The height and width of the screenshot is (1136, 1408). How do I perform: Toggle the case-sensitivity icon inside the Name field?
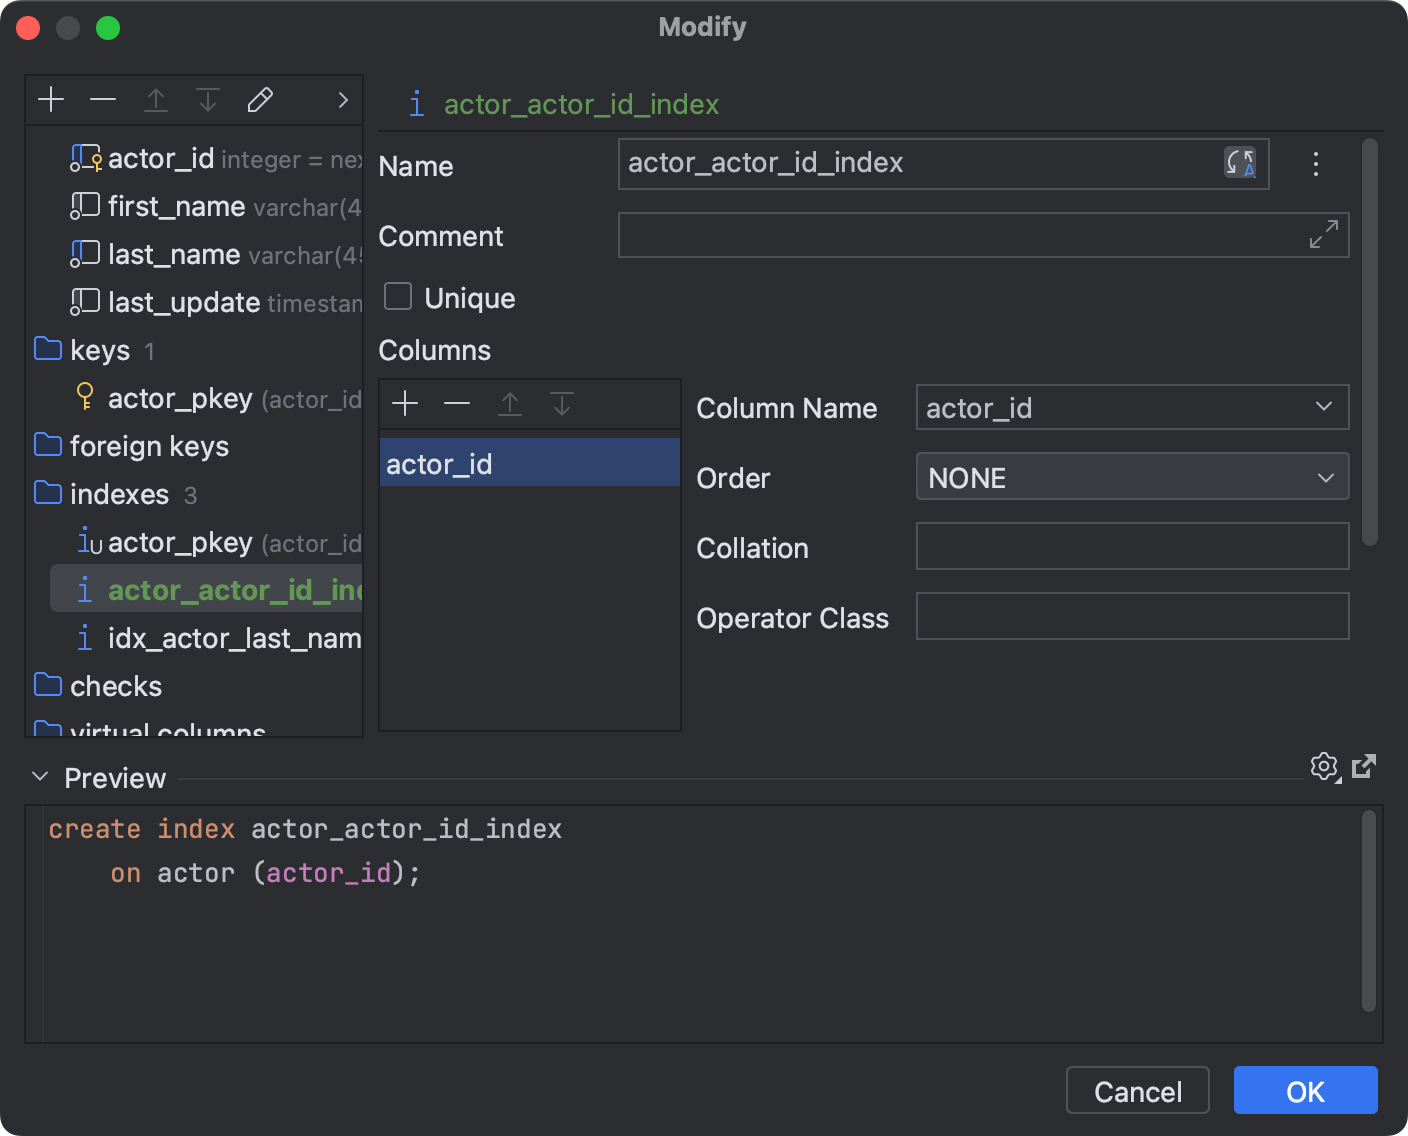click(1240, 163)
